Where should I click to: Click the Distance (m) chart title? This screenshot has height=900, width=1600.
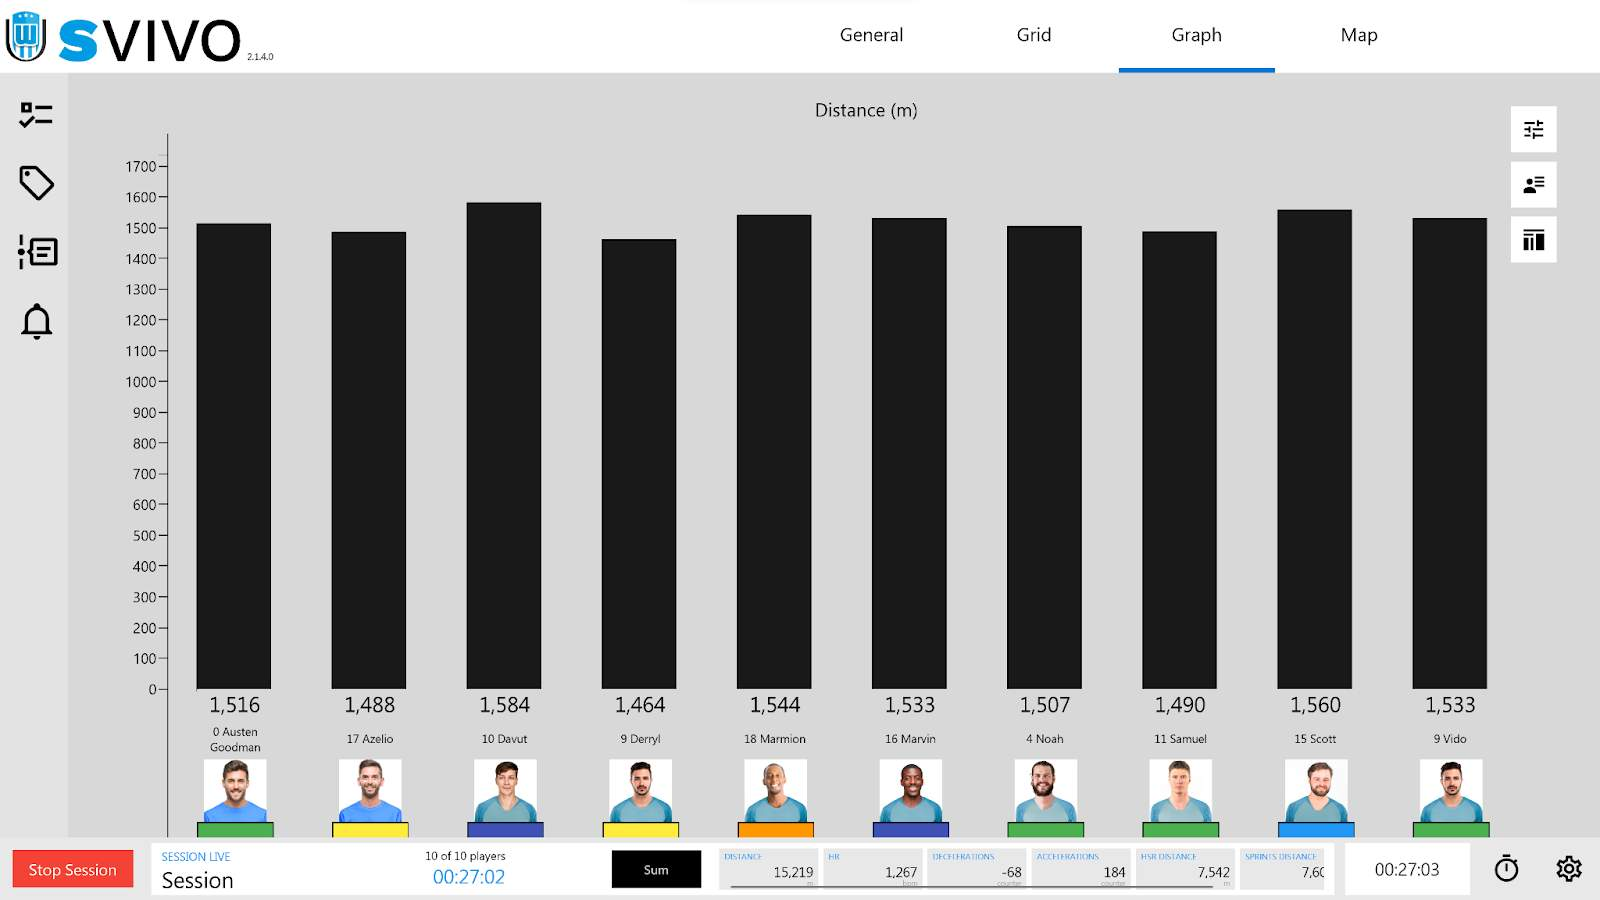(x=866, y=110)
